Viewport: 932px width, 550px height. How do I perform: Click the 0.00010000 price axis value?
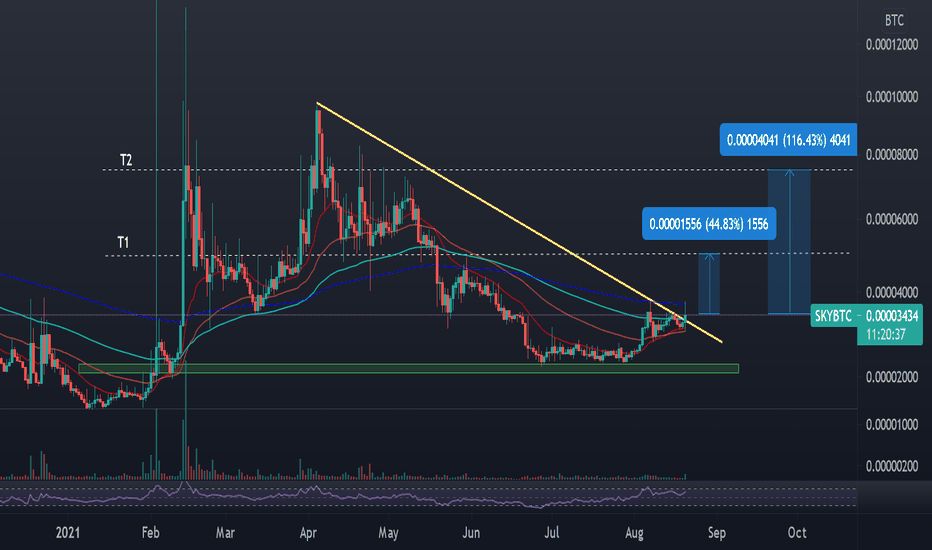pyautogui.click(x=892, y=97)
